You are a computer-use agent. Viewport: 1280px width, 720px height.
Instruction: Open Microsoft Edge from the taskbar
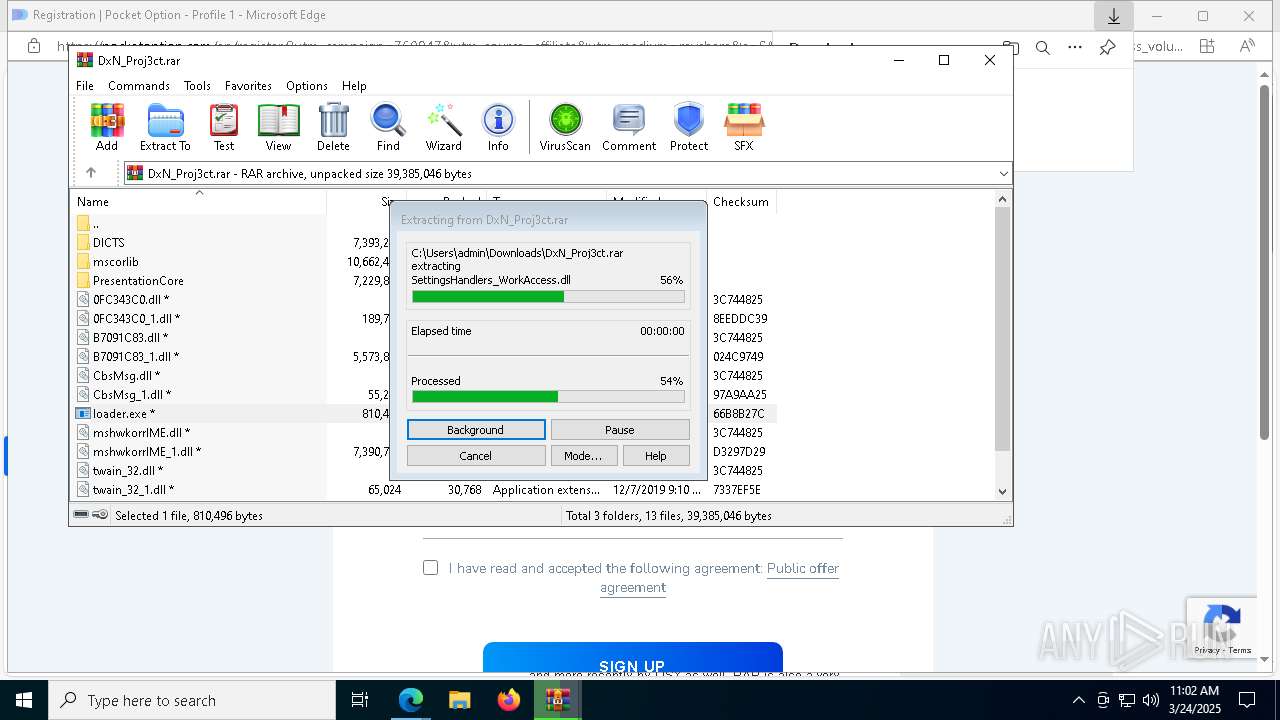(411, 700)
